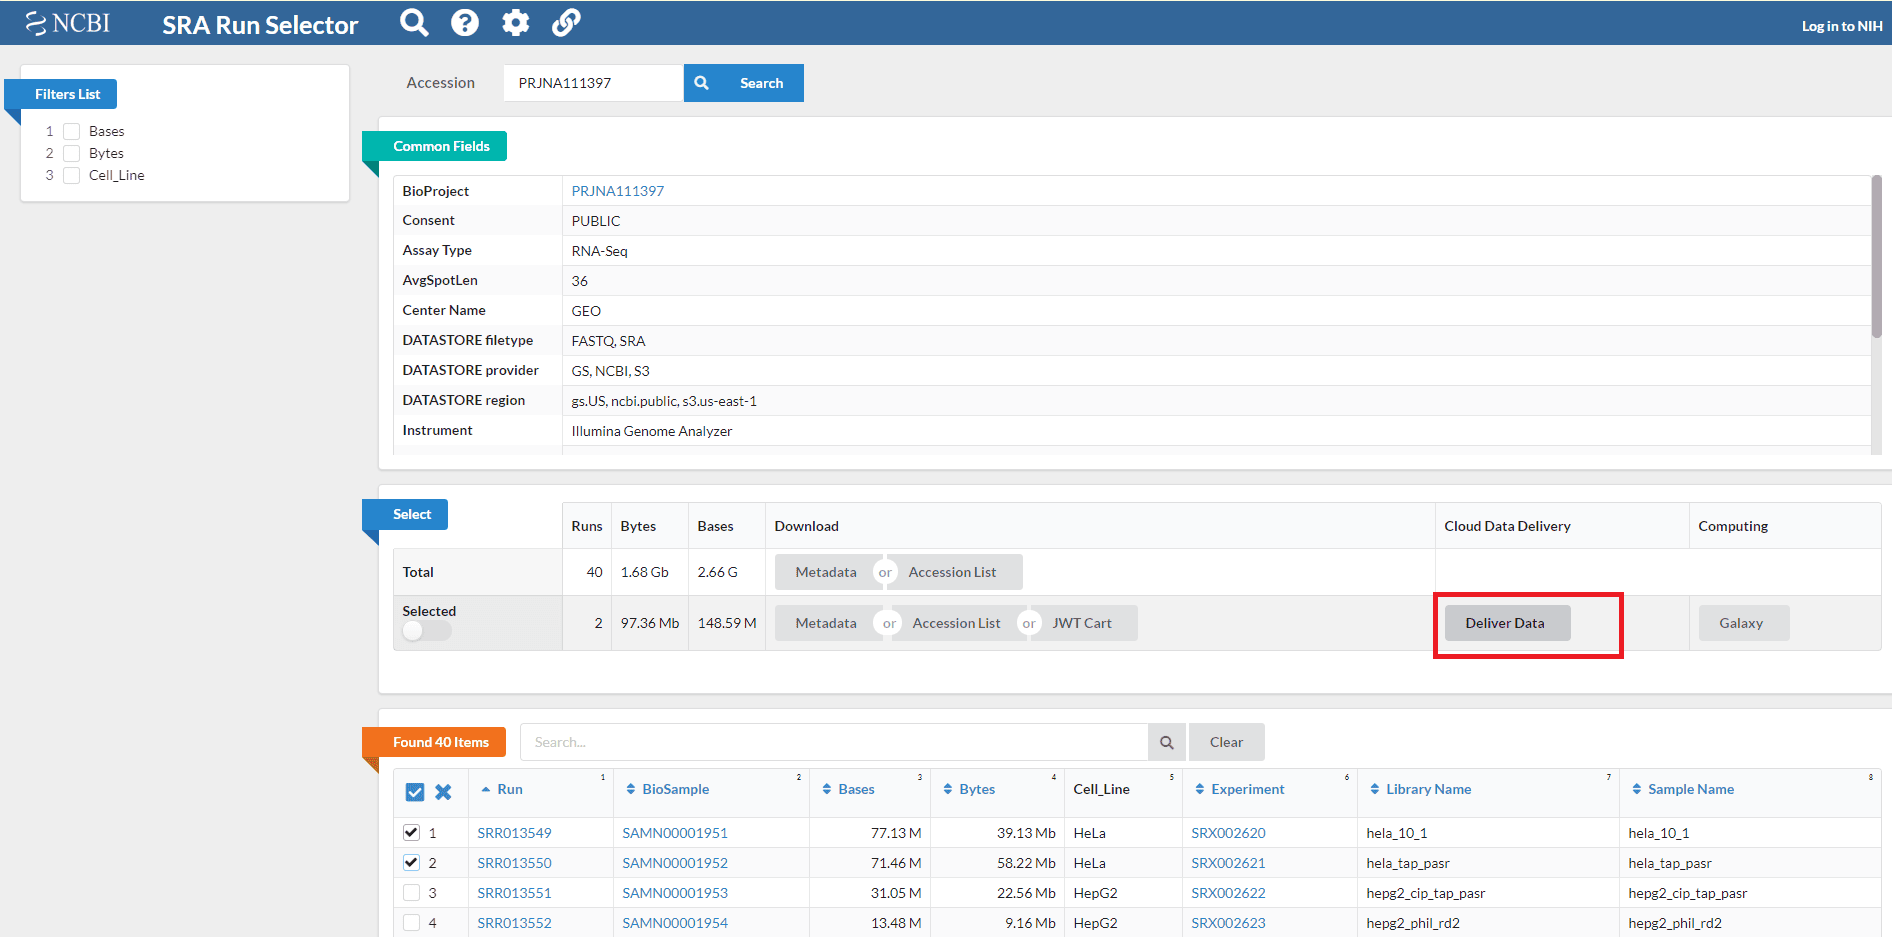This screenshot has height=937, width=1892.
Task: Download Accession List for Total runs
Action: (952, 572)
